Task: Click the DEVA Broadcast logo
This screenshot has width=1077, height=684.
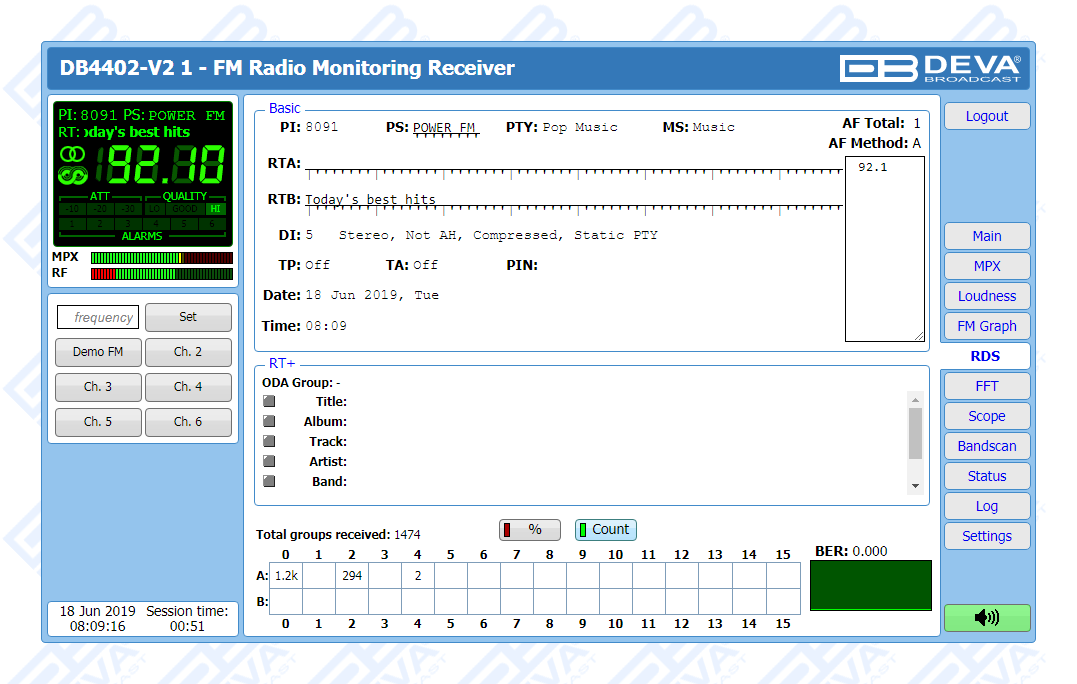Action: pos(930,68)
